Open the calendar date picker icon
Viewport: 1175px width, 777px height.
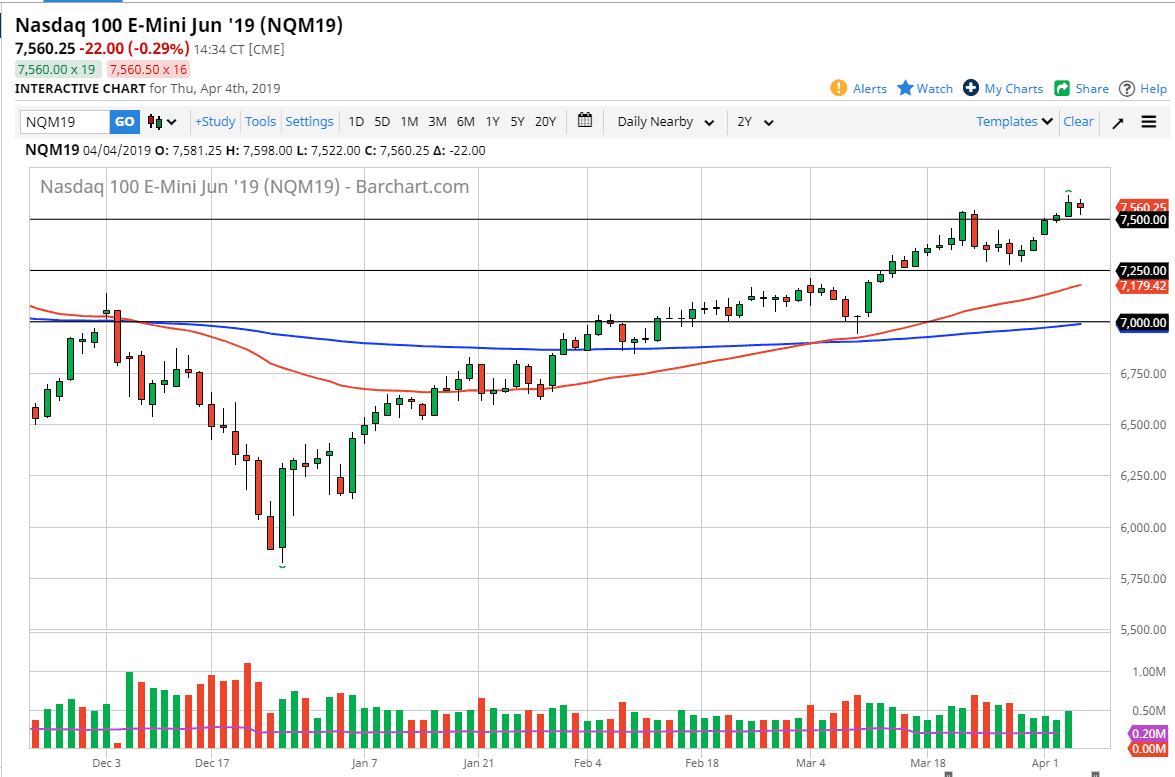585,121
